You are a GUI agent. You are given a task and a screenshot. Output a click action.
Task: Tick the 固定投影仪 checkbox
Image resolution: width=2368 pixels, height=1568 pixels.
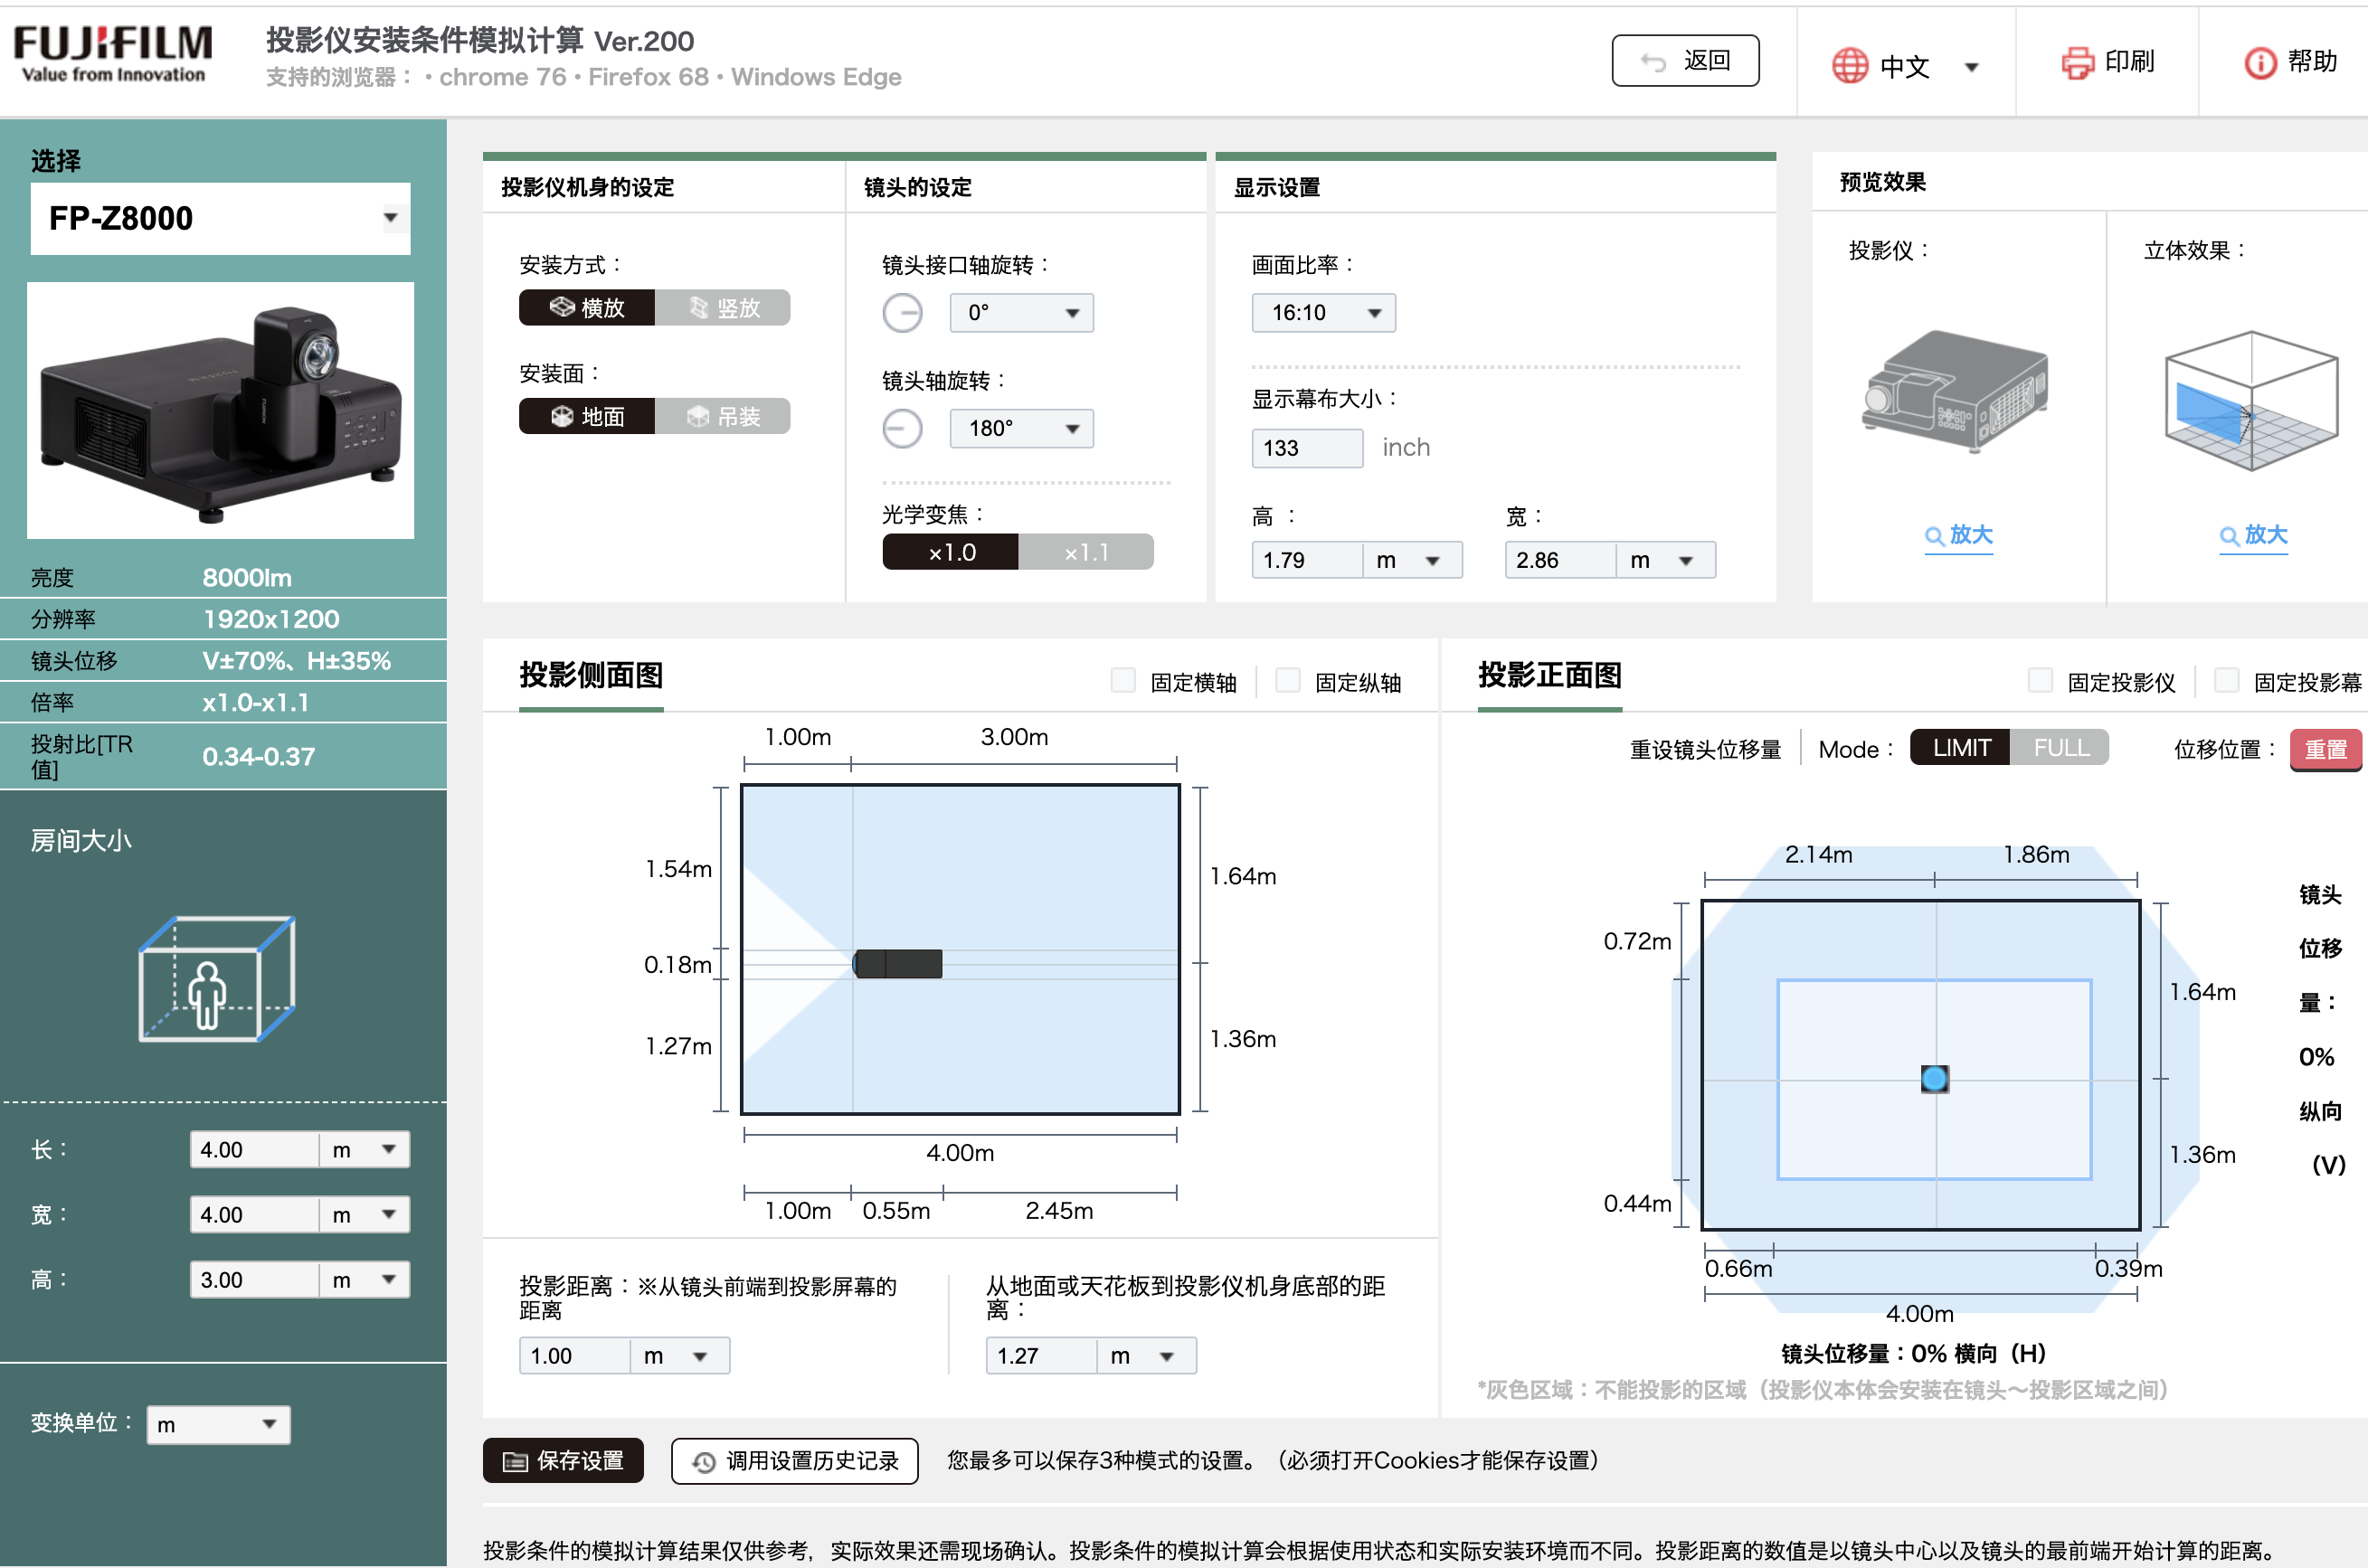tap(2040, 681)
